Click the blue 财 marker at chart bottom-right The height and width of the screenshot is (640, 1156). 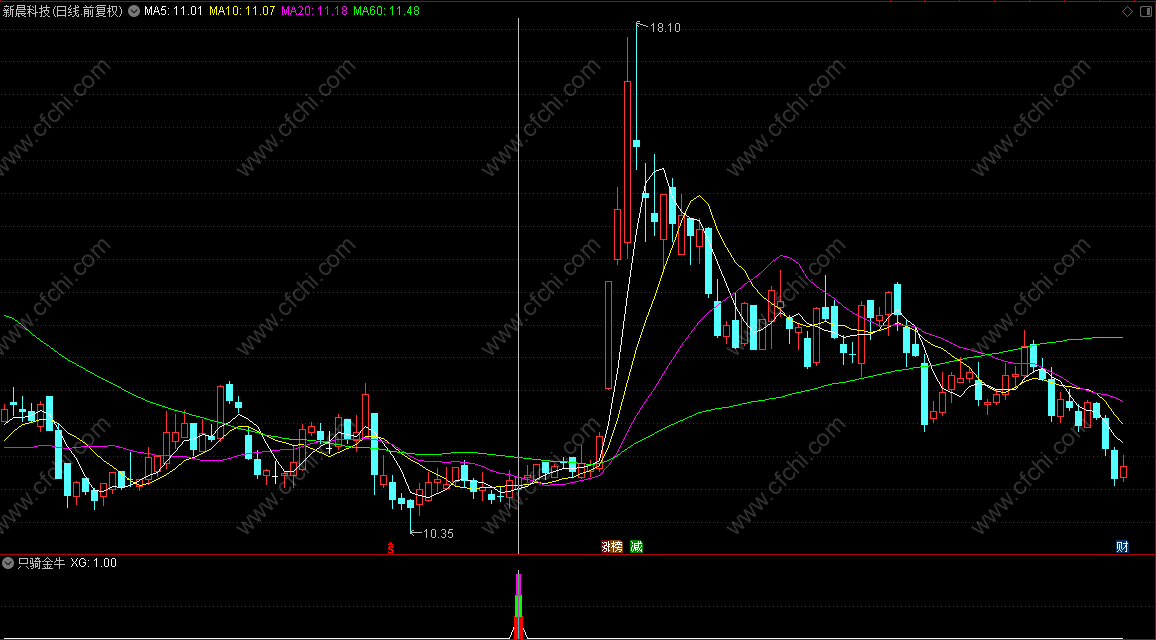click(1122, 546)
